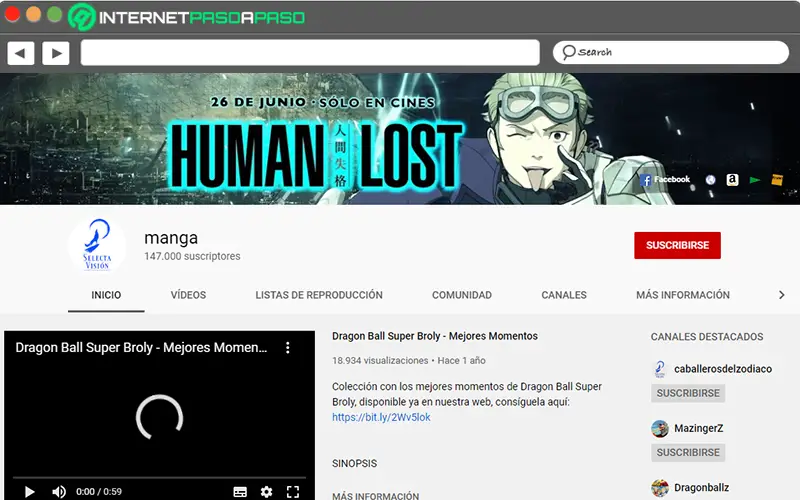Subscribe to MazingerZ
The width and height of the screenshot is (800, 500).
[688, 453]
